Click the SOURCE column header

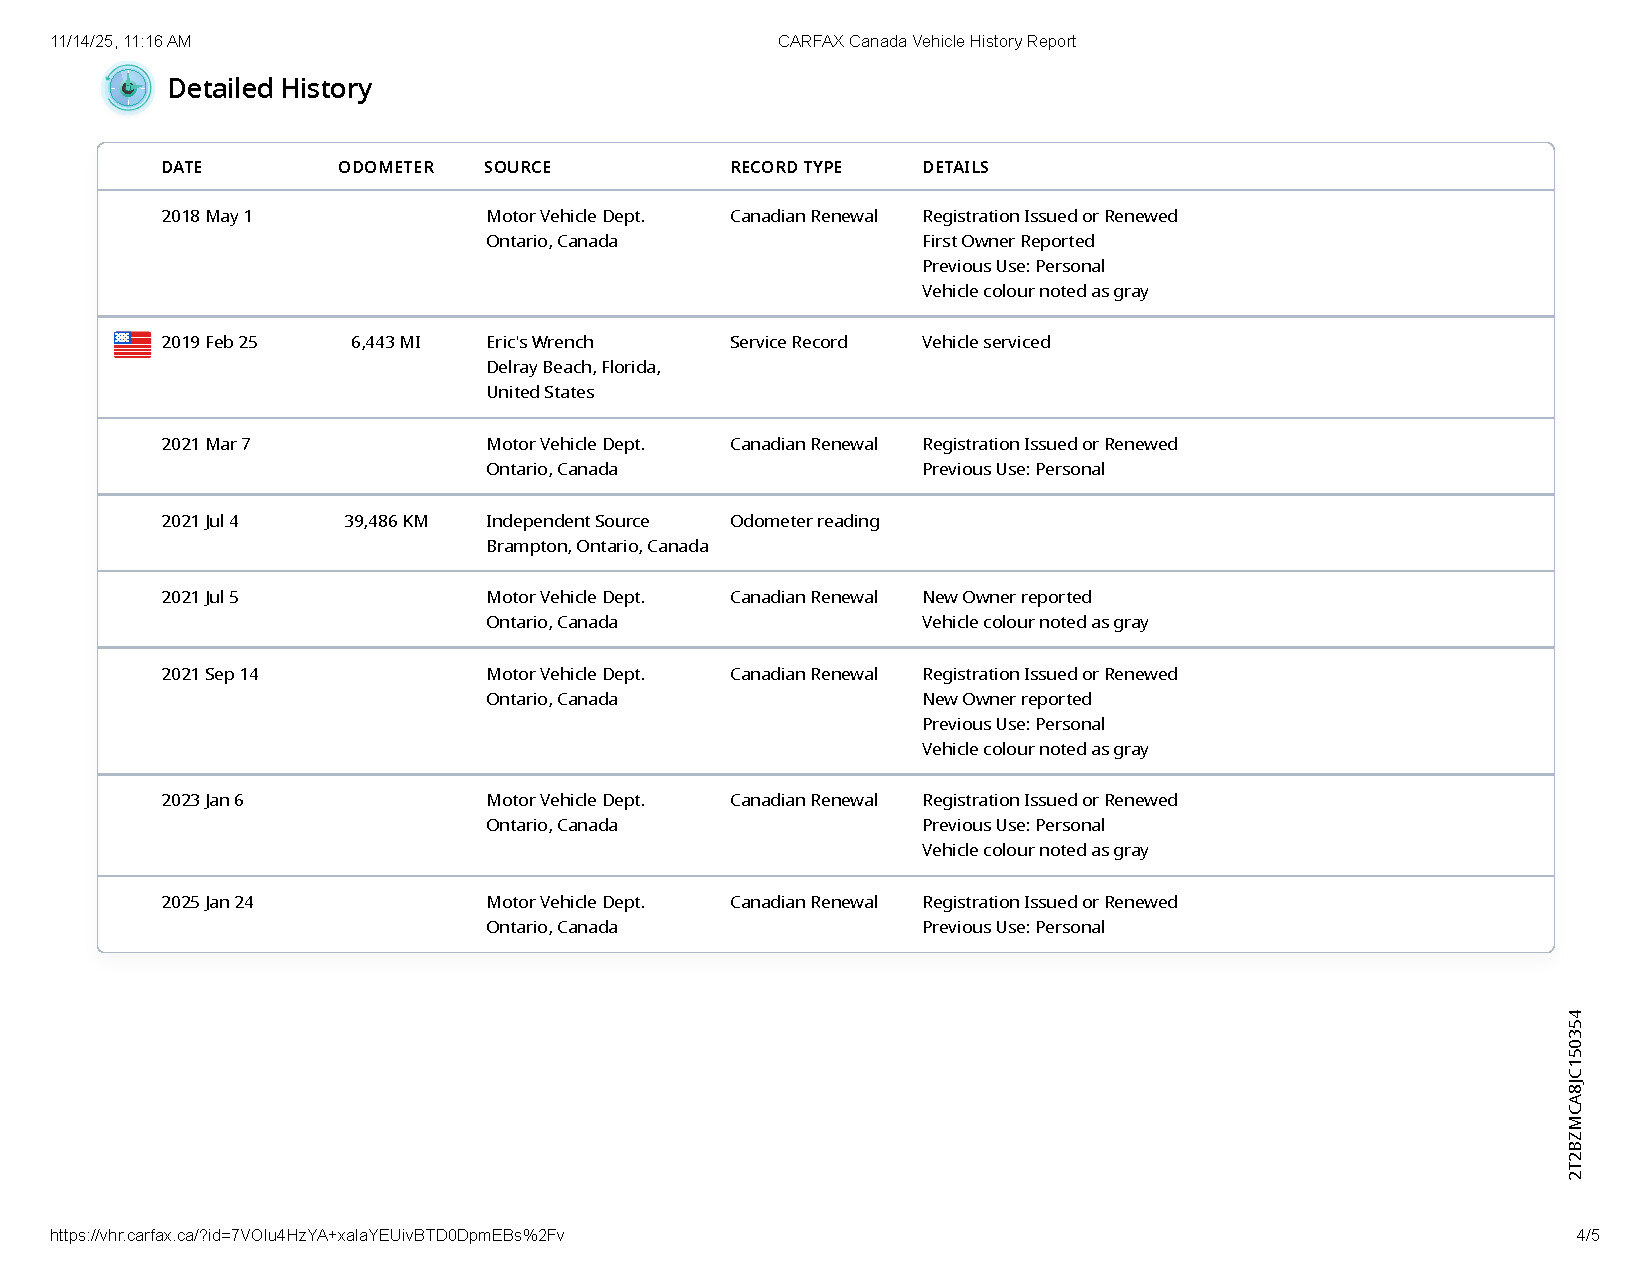[517, 167]
